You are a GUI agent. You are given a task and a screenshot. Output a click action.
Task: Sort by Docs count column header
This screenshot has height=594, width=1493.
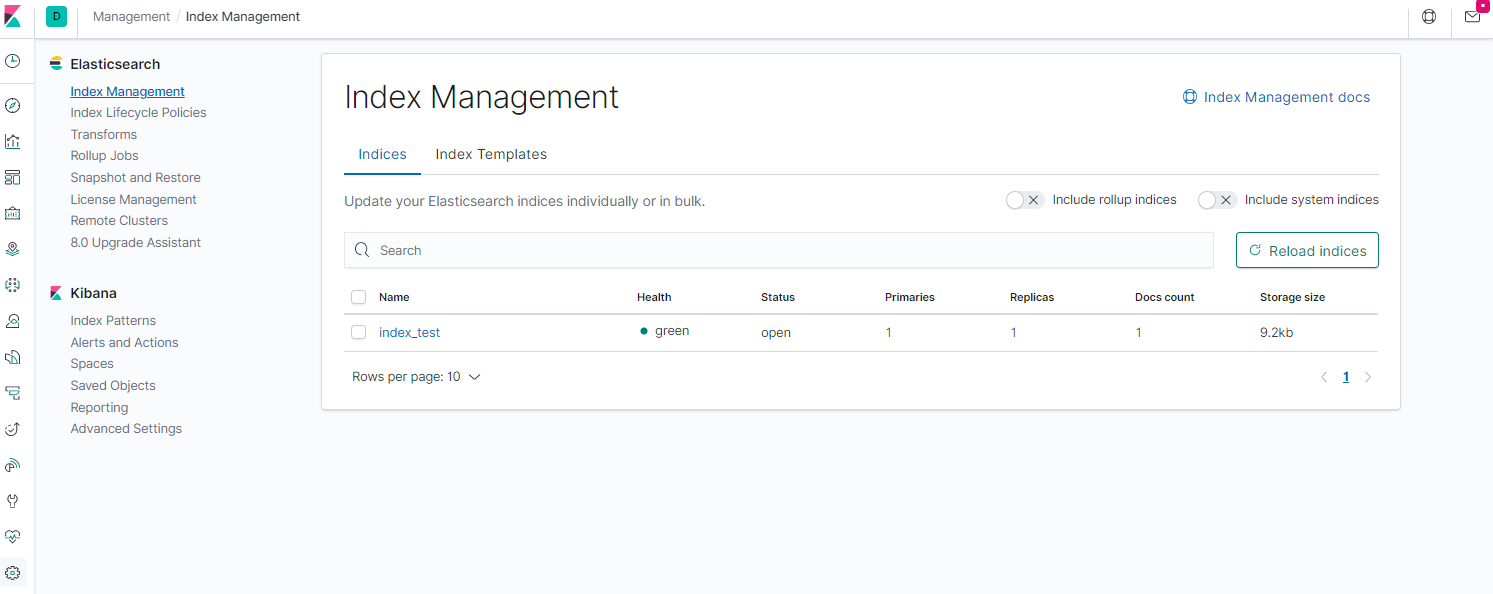click(1165, 297)
